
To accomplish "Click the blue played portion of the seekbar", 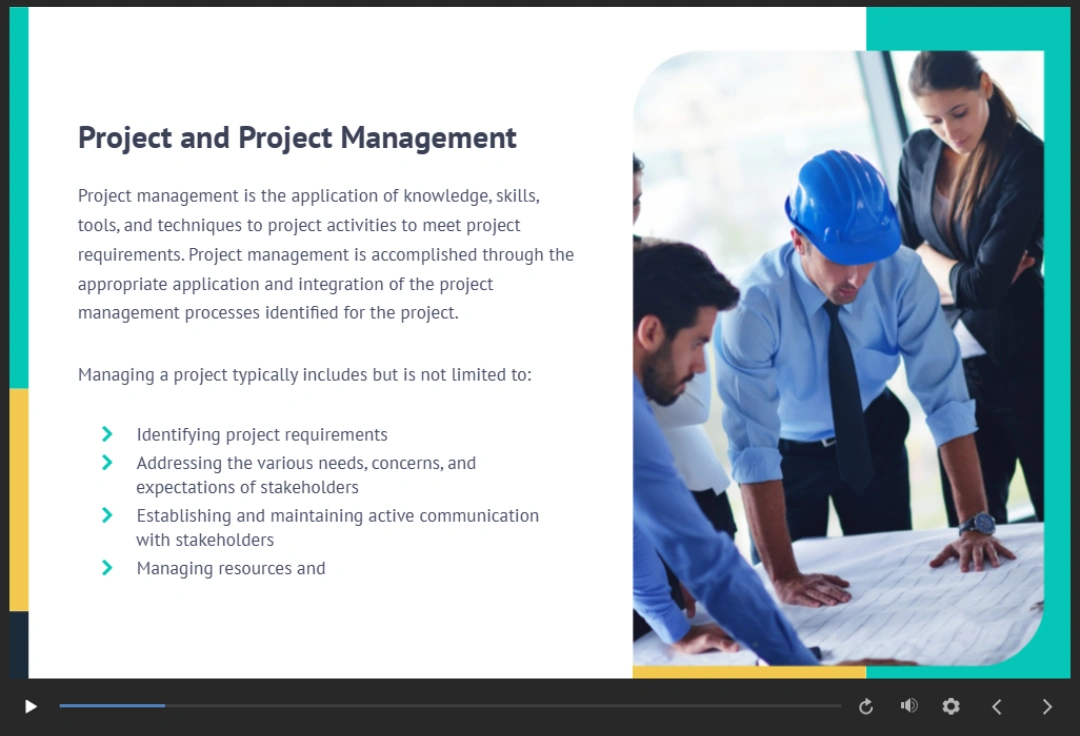I will [110, 706].
